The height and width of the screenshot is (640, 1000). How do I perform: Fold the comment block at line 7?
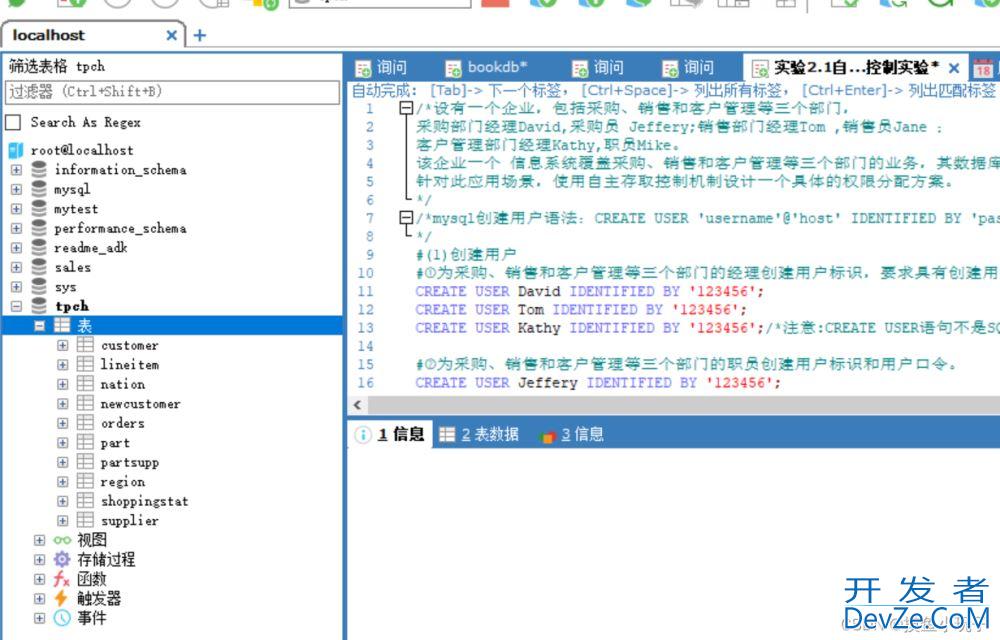pos(406,218)
